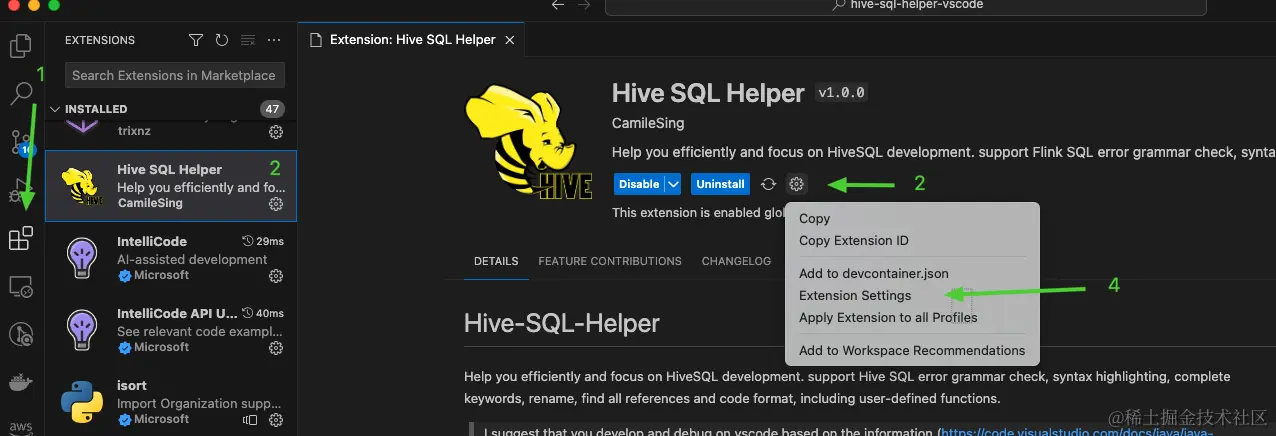Viewport: 1276px width, 436px height.
Task: Switch to the CHANGELOG tab
Action: pos(736,261)
